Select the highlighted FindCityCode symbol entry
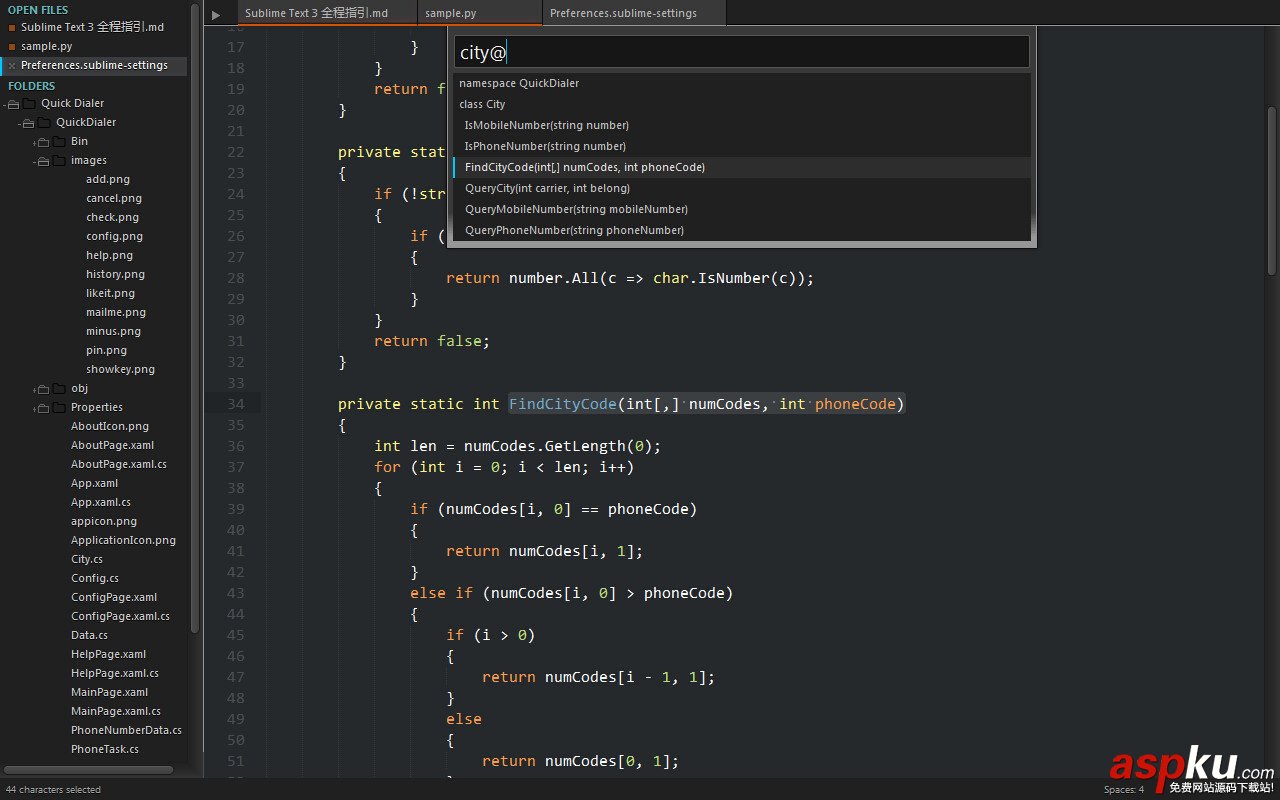 742,167
